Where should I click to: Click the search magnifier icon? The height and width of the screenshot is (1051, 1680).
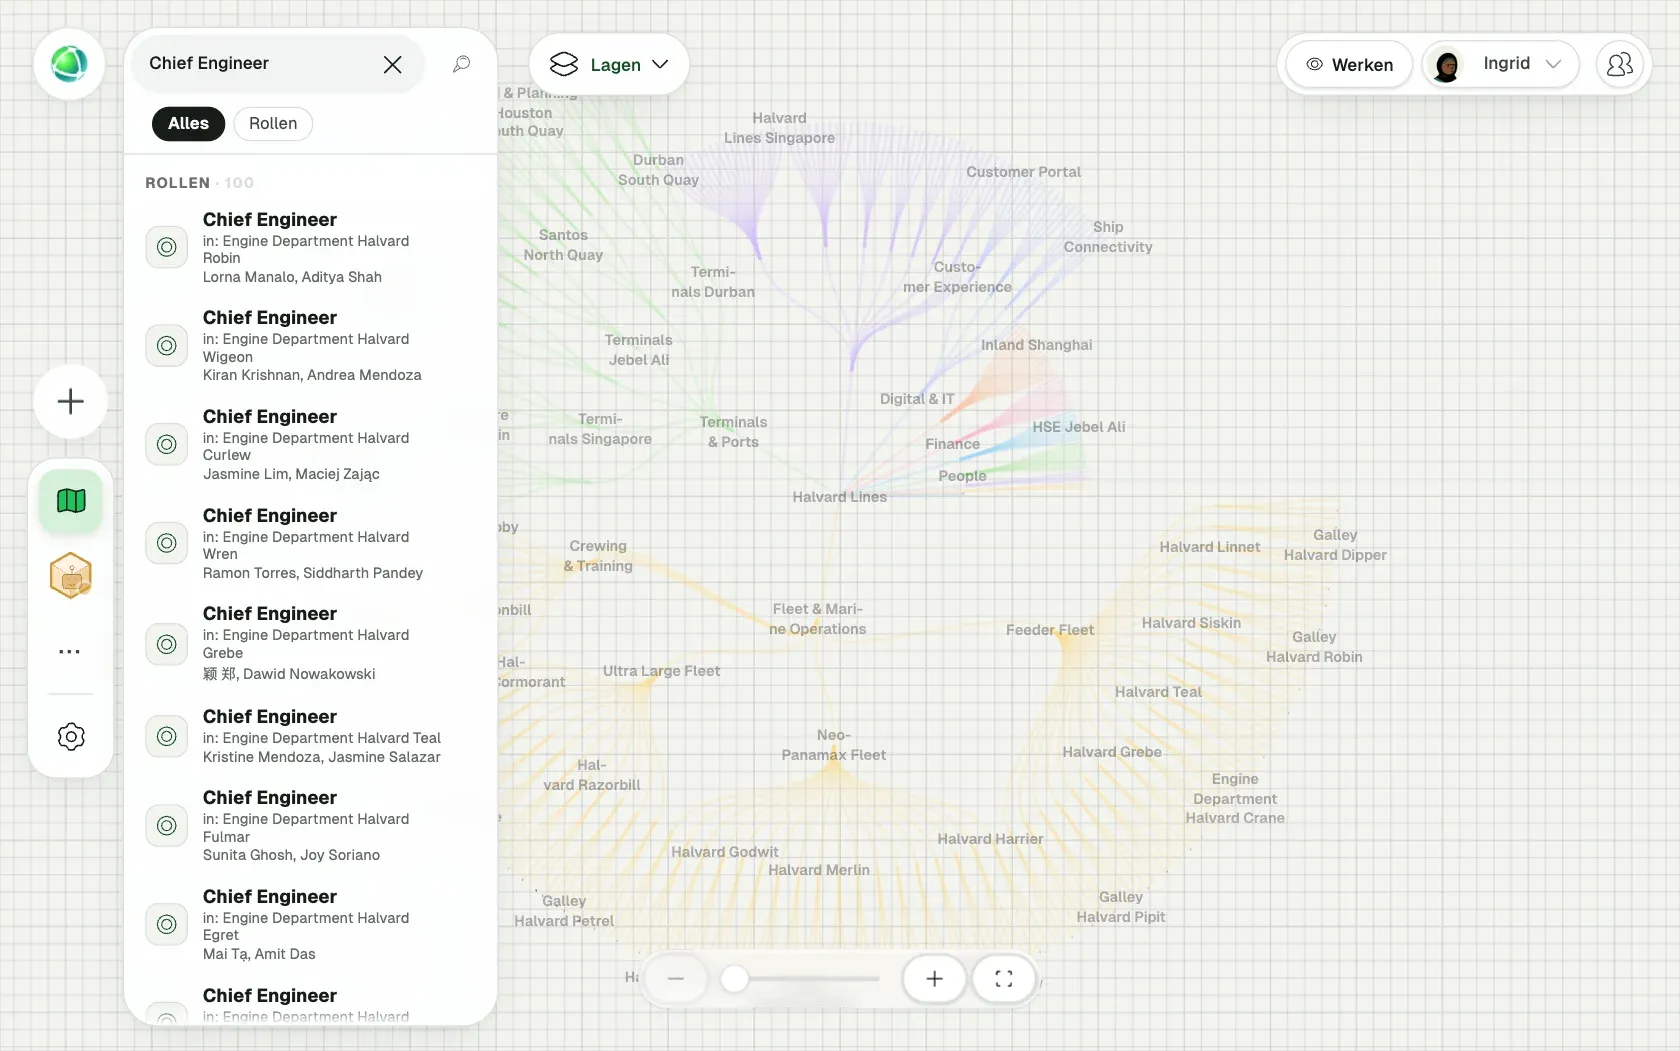point(461,64)
